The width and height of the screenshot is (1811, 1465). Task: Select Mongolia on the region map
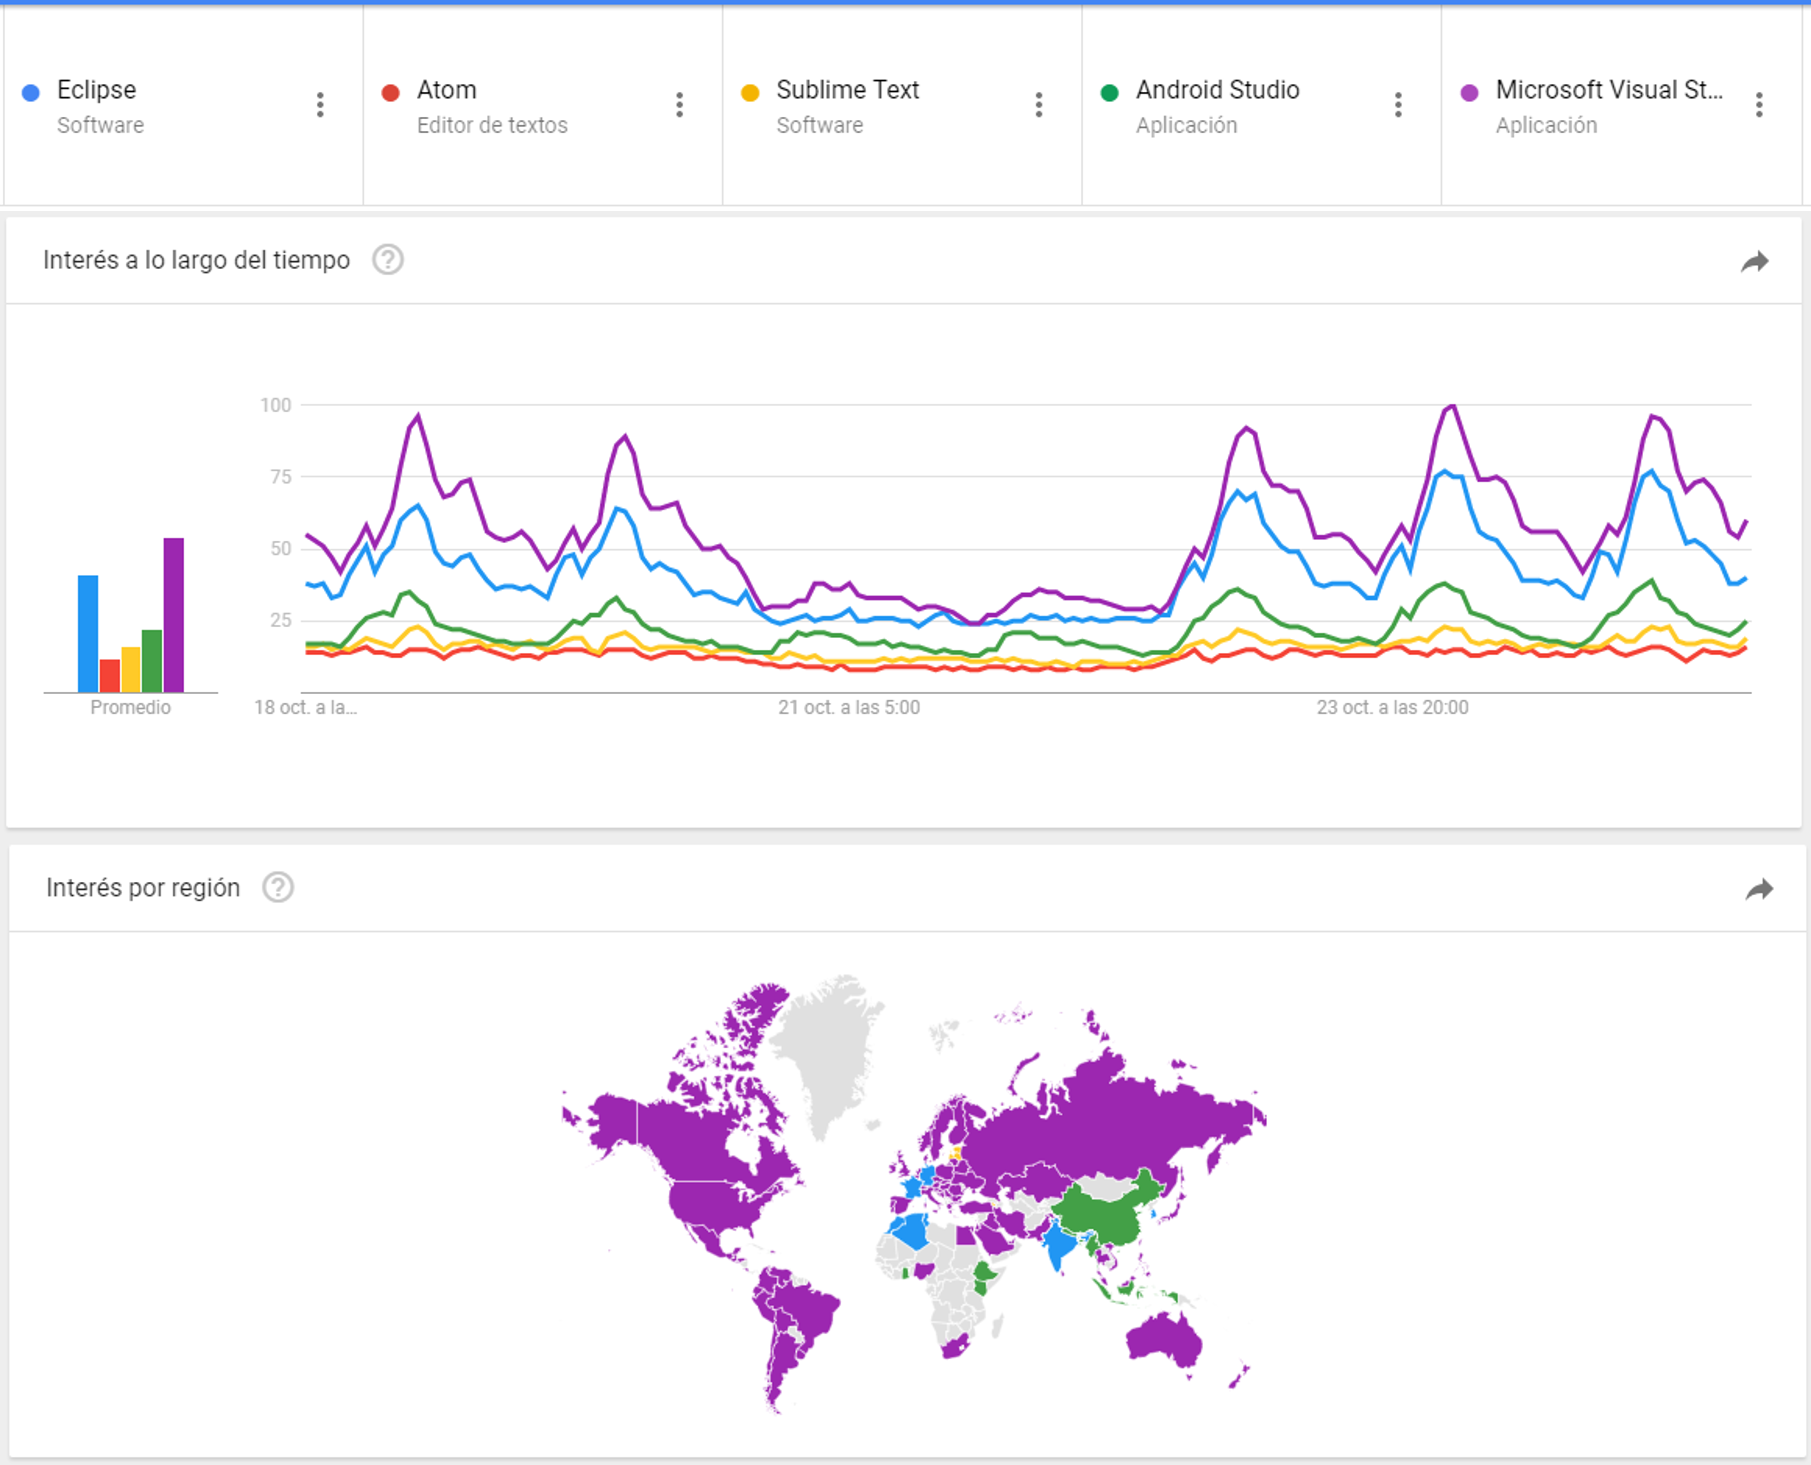[x=1105, y=1187]
